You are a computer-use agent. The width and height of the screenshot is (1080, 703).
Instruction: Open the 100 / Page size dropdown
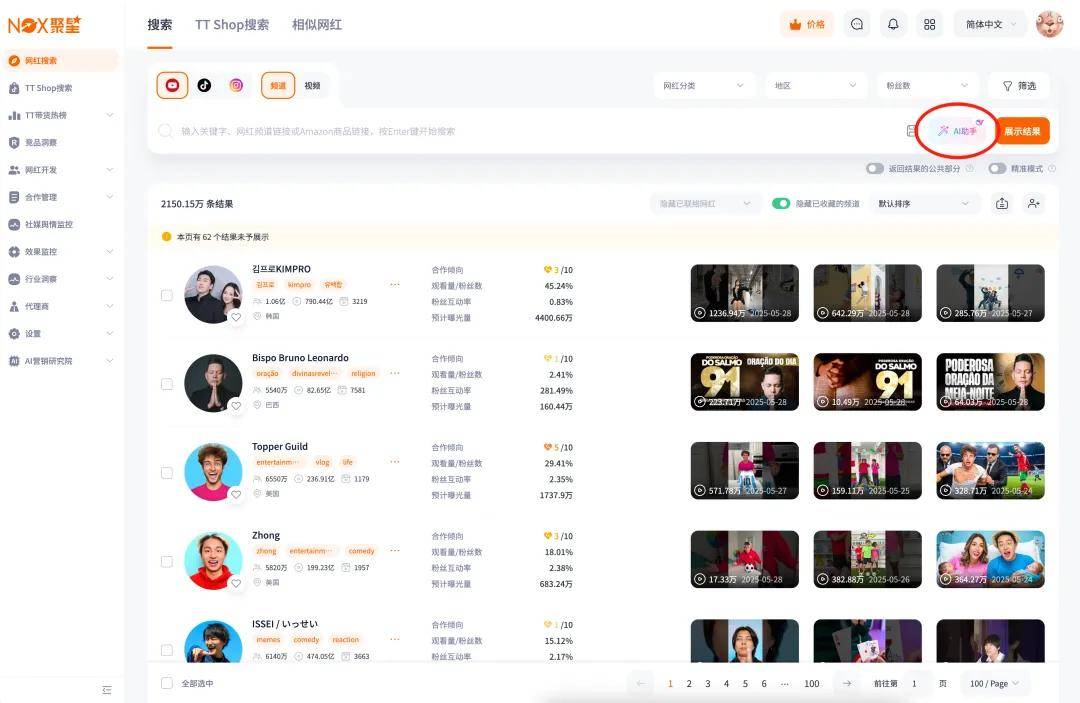(994, 684)
